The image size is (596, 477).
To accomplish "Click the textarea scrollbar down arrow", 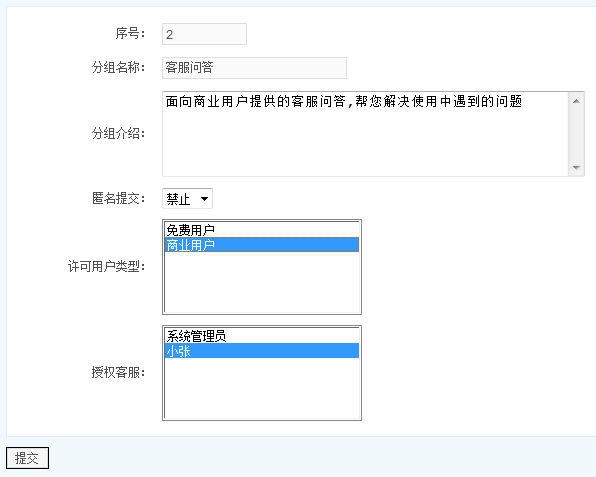I will [x=576, y=167].
